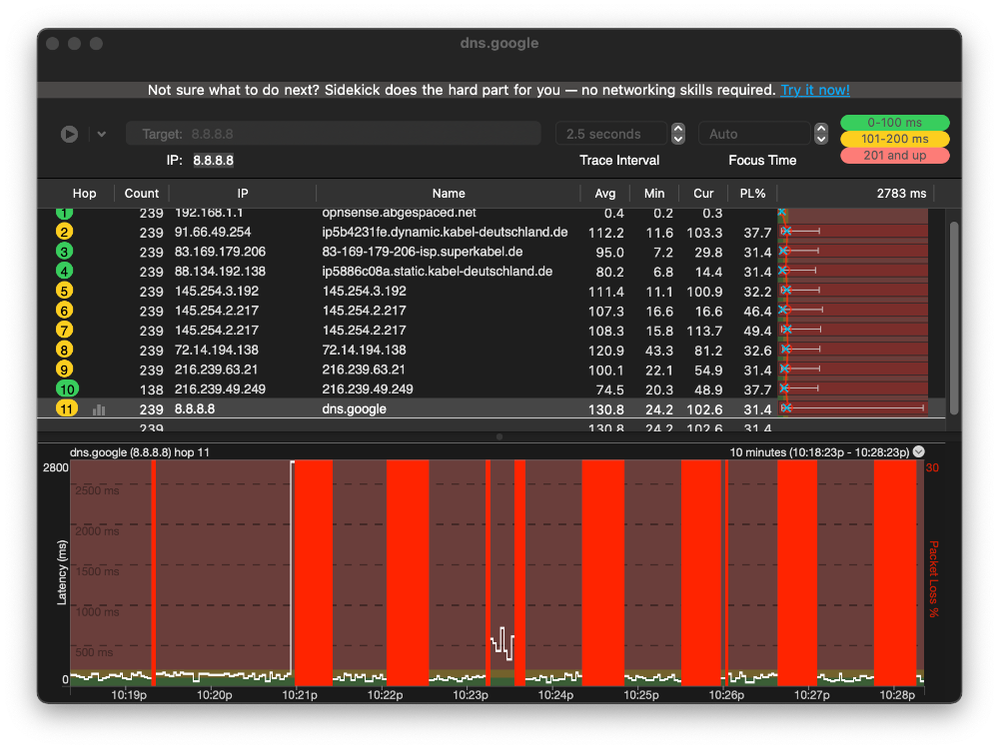Viewport: 999px width, 749px height.
Task: Sort by the Name column header
Action: [x=449, y=193]
